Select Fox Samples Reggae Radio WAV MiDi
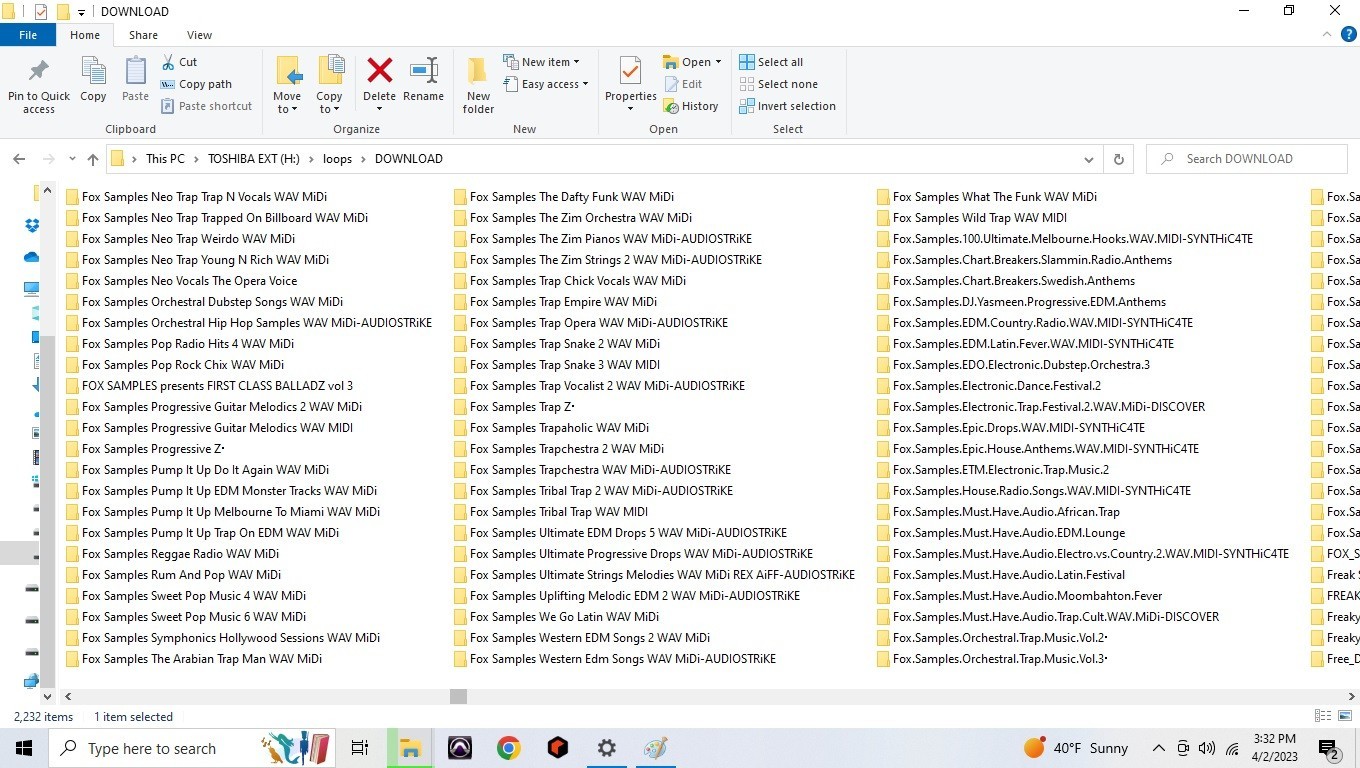 (x=172, y=554)
